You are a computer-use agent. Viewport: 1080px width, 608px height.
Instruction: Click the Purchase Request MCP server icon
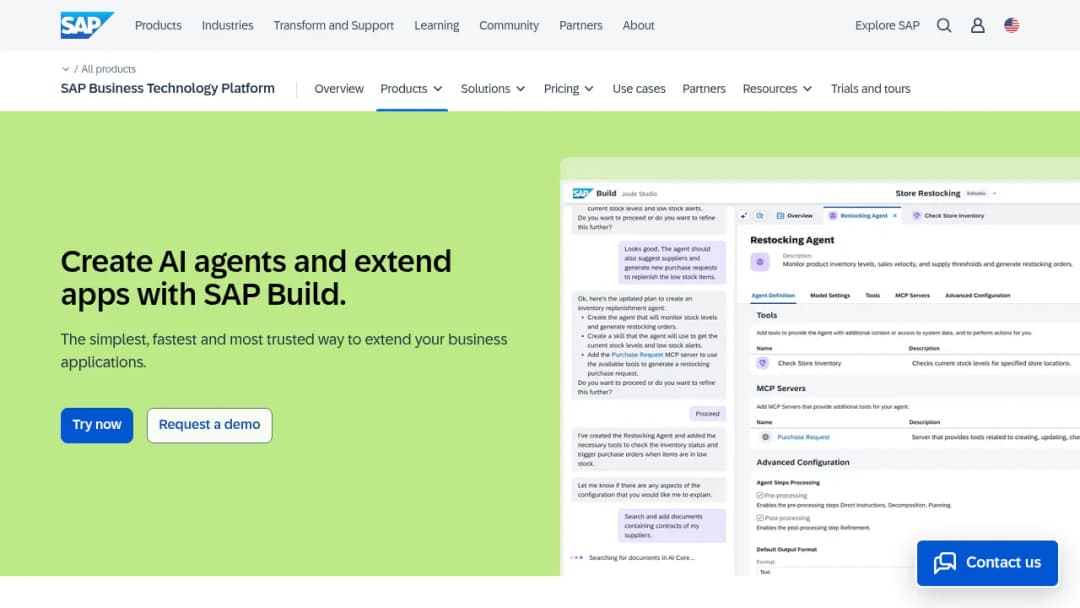(765, 437)
